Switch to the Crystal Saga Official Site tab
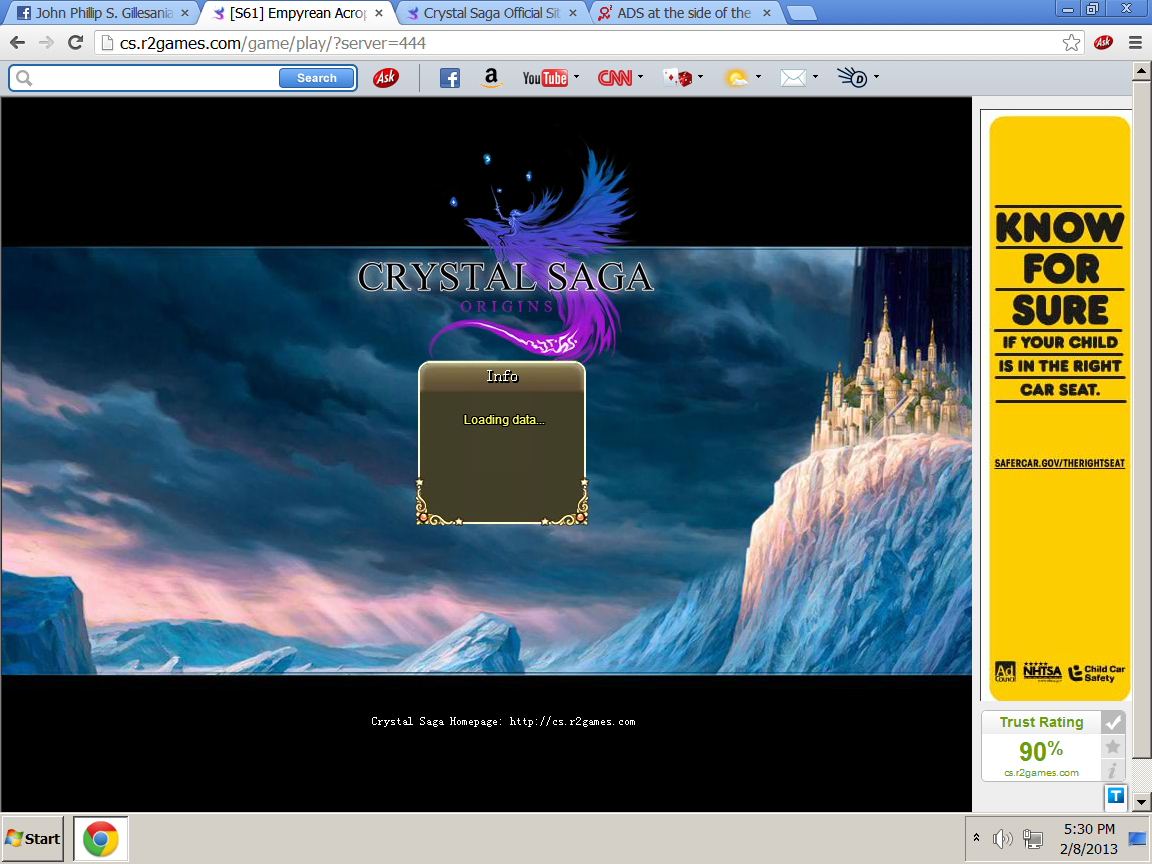 click(490, 13)
